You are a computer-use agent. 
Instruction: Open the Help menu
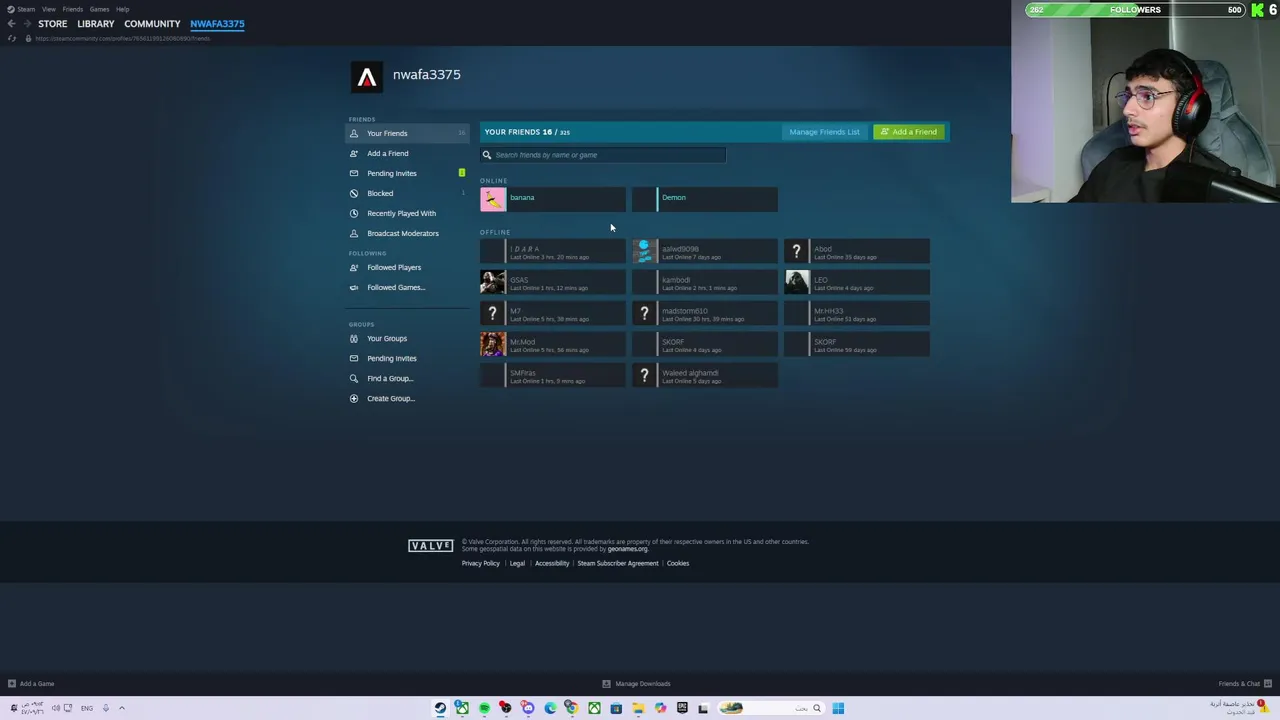click(x=122, y=9)
